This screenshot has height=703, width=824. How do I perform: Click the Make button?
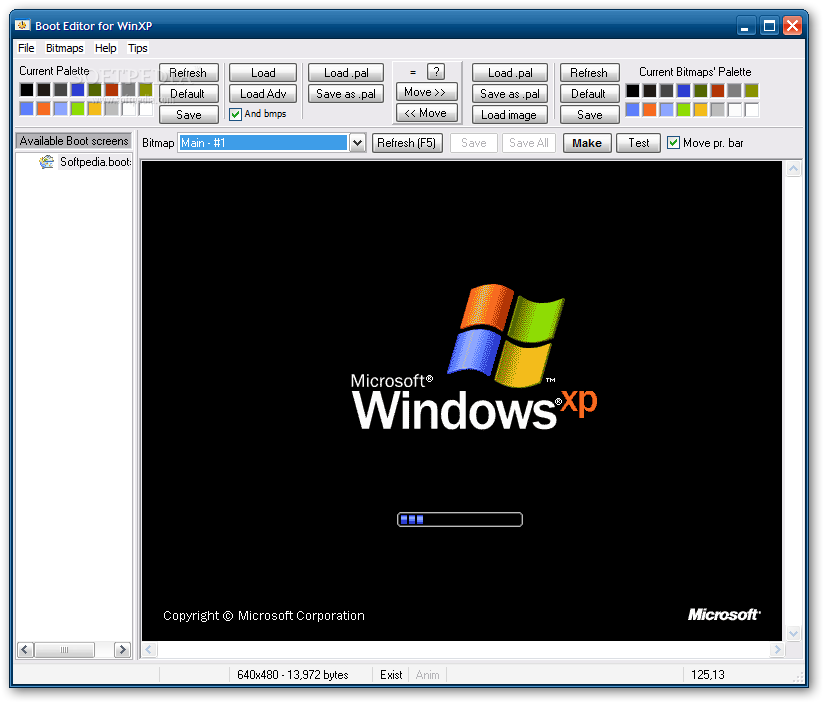[587, 143]
